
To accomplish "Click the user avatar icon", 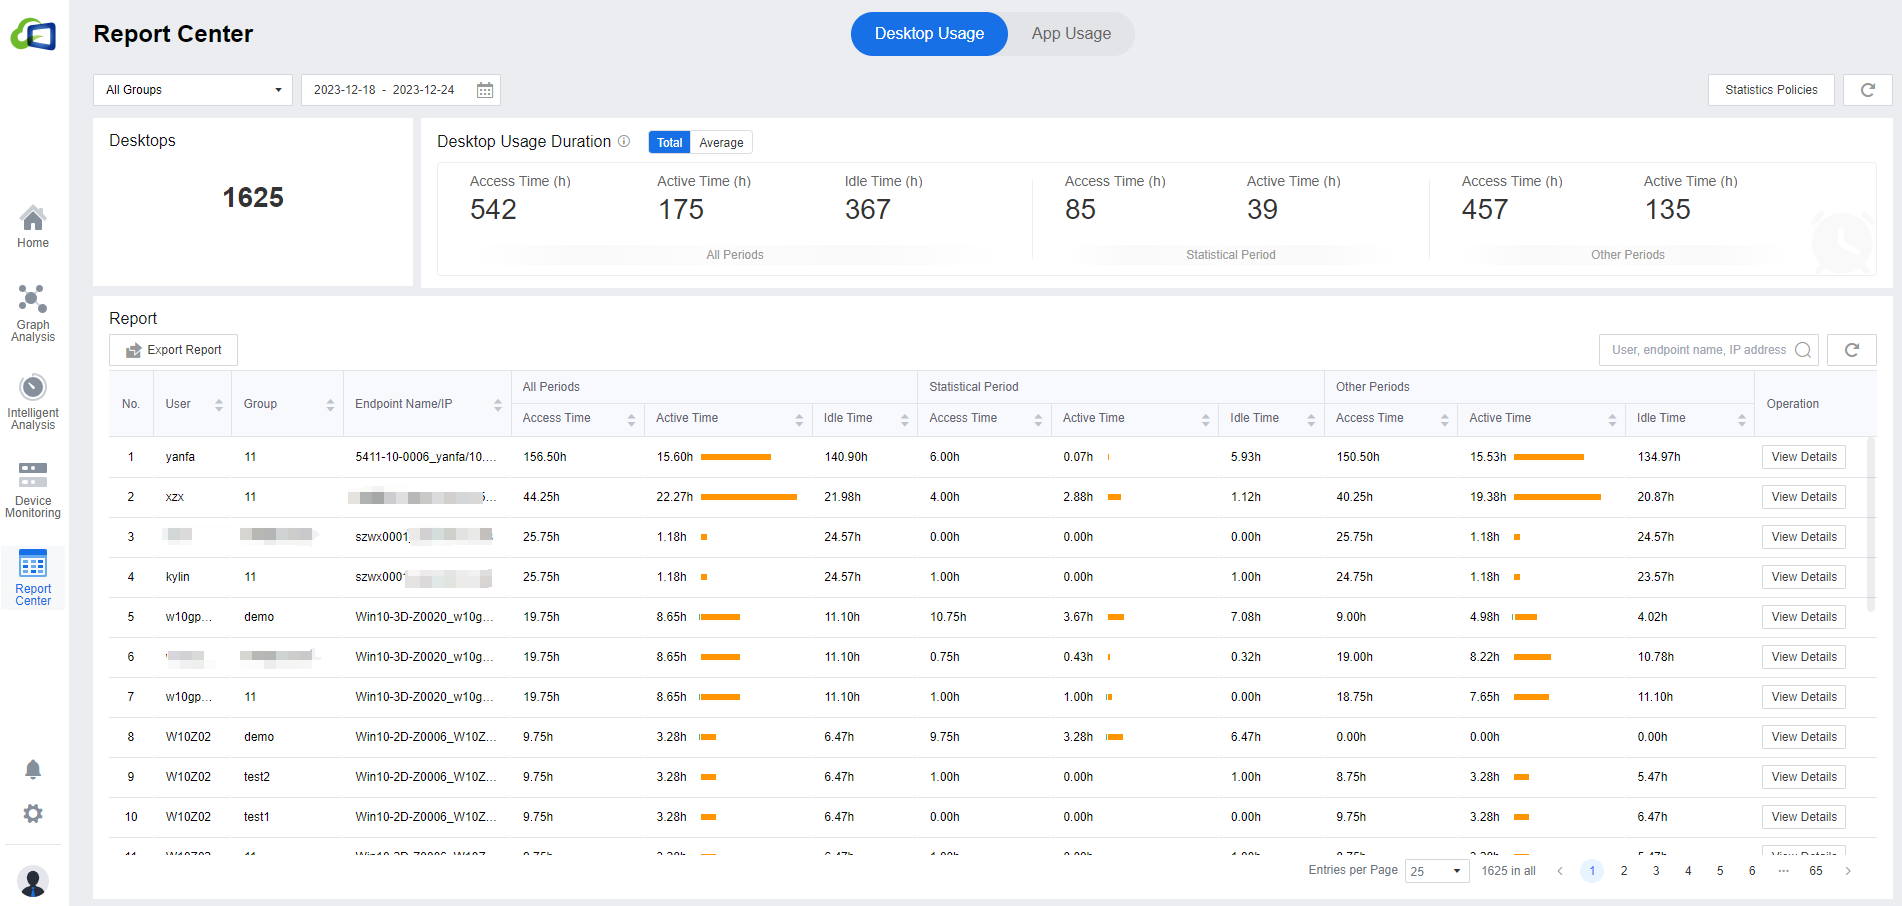I will coord(33,882).
